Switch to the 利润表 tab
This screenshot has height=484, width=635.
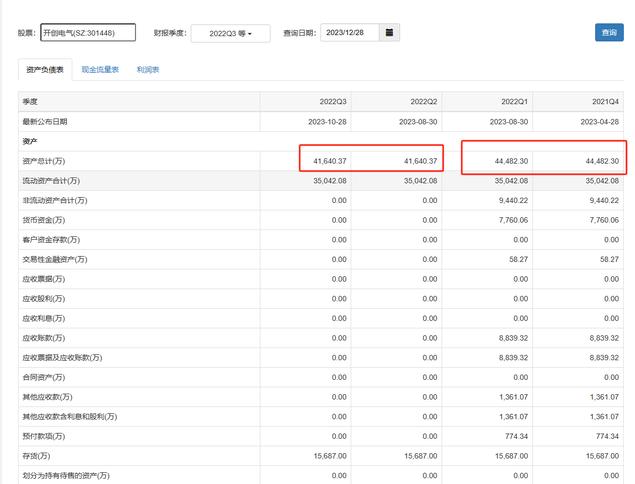[x=149, y=70]
